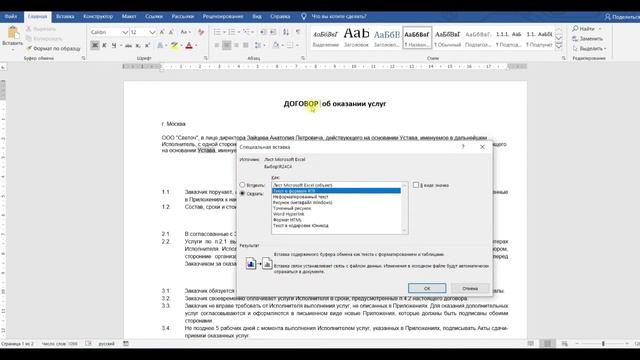Click the yellow text highlight color button
The image size is (640, 360).
click(x=174, y=45)
